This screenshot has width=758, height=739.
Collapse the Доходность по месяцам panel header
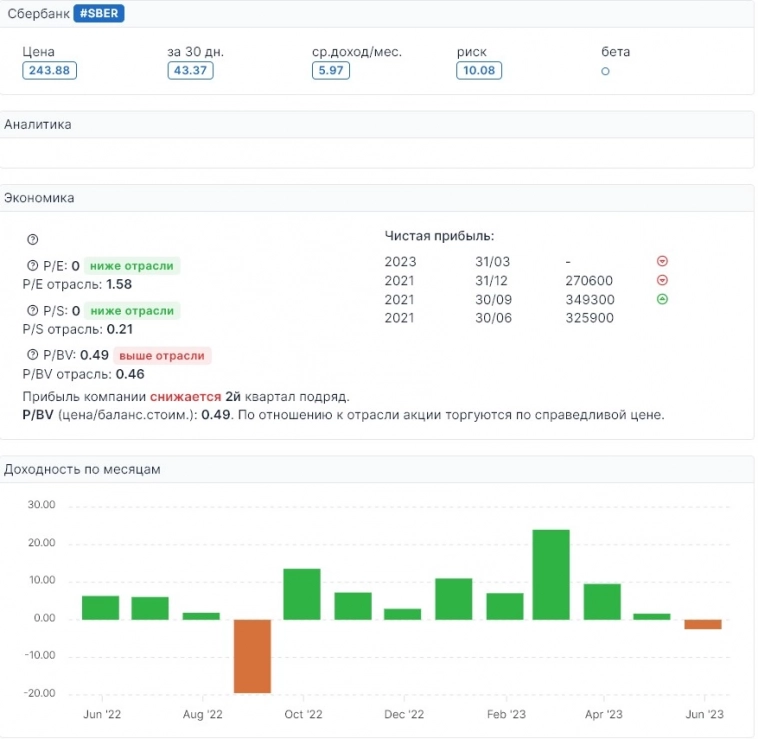[376, 469]
